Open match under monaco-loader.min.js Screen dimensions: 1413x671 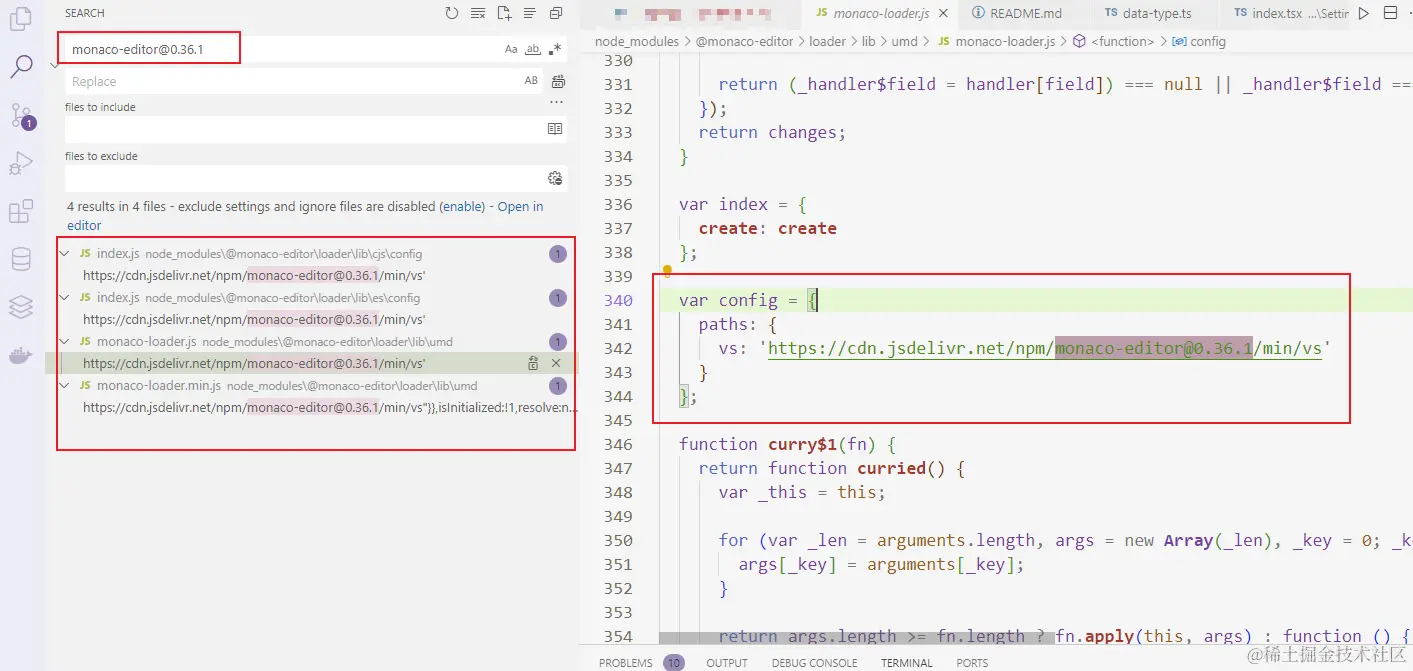coord(330,408)
